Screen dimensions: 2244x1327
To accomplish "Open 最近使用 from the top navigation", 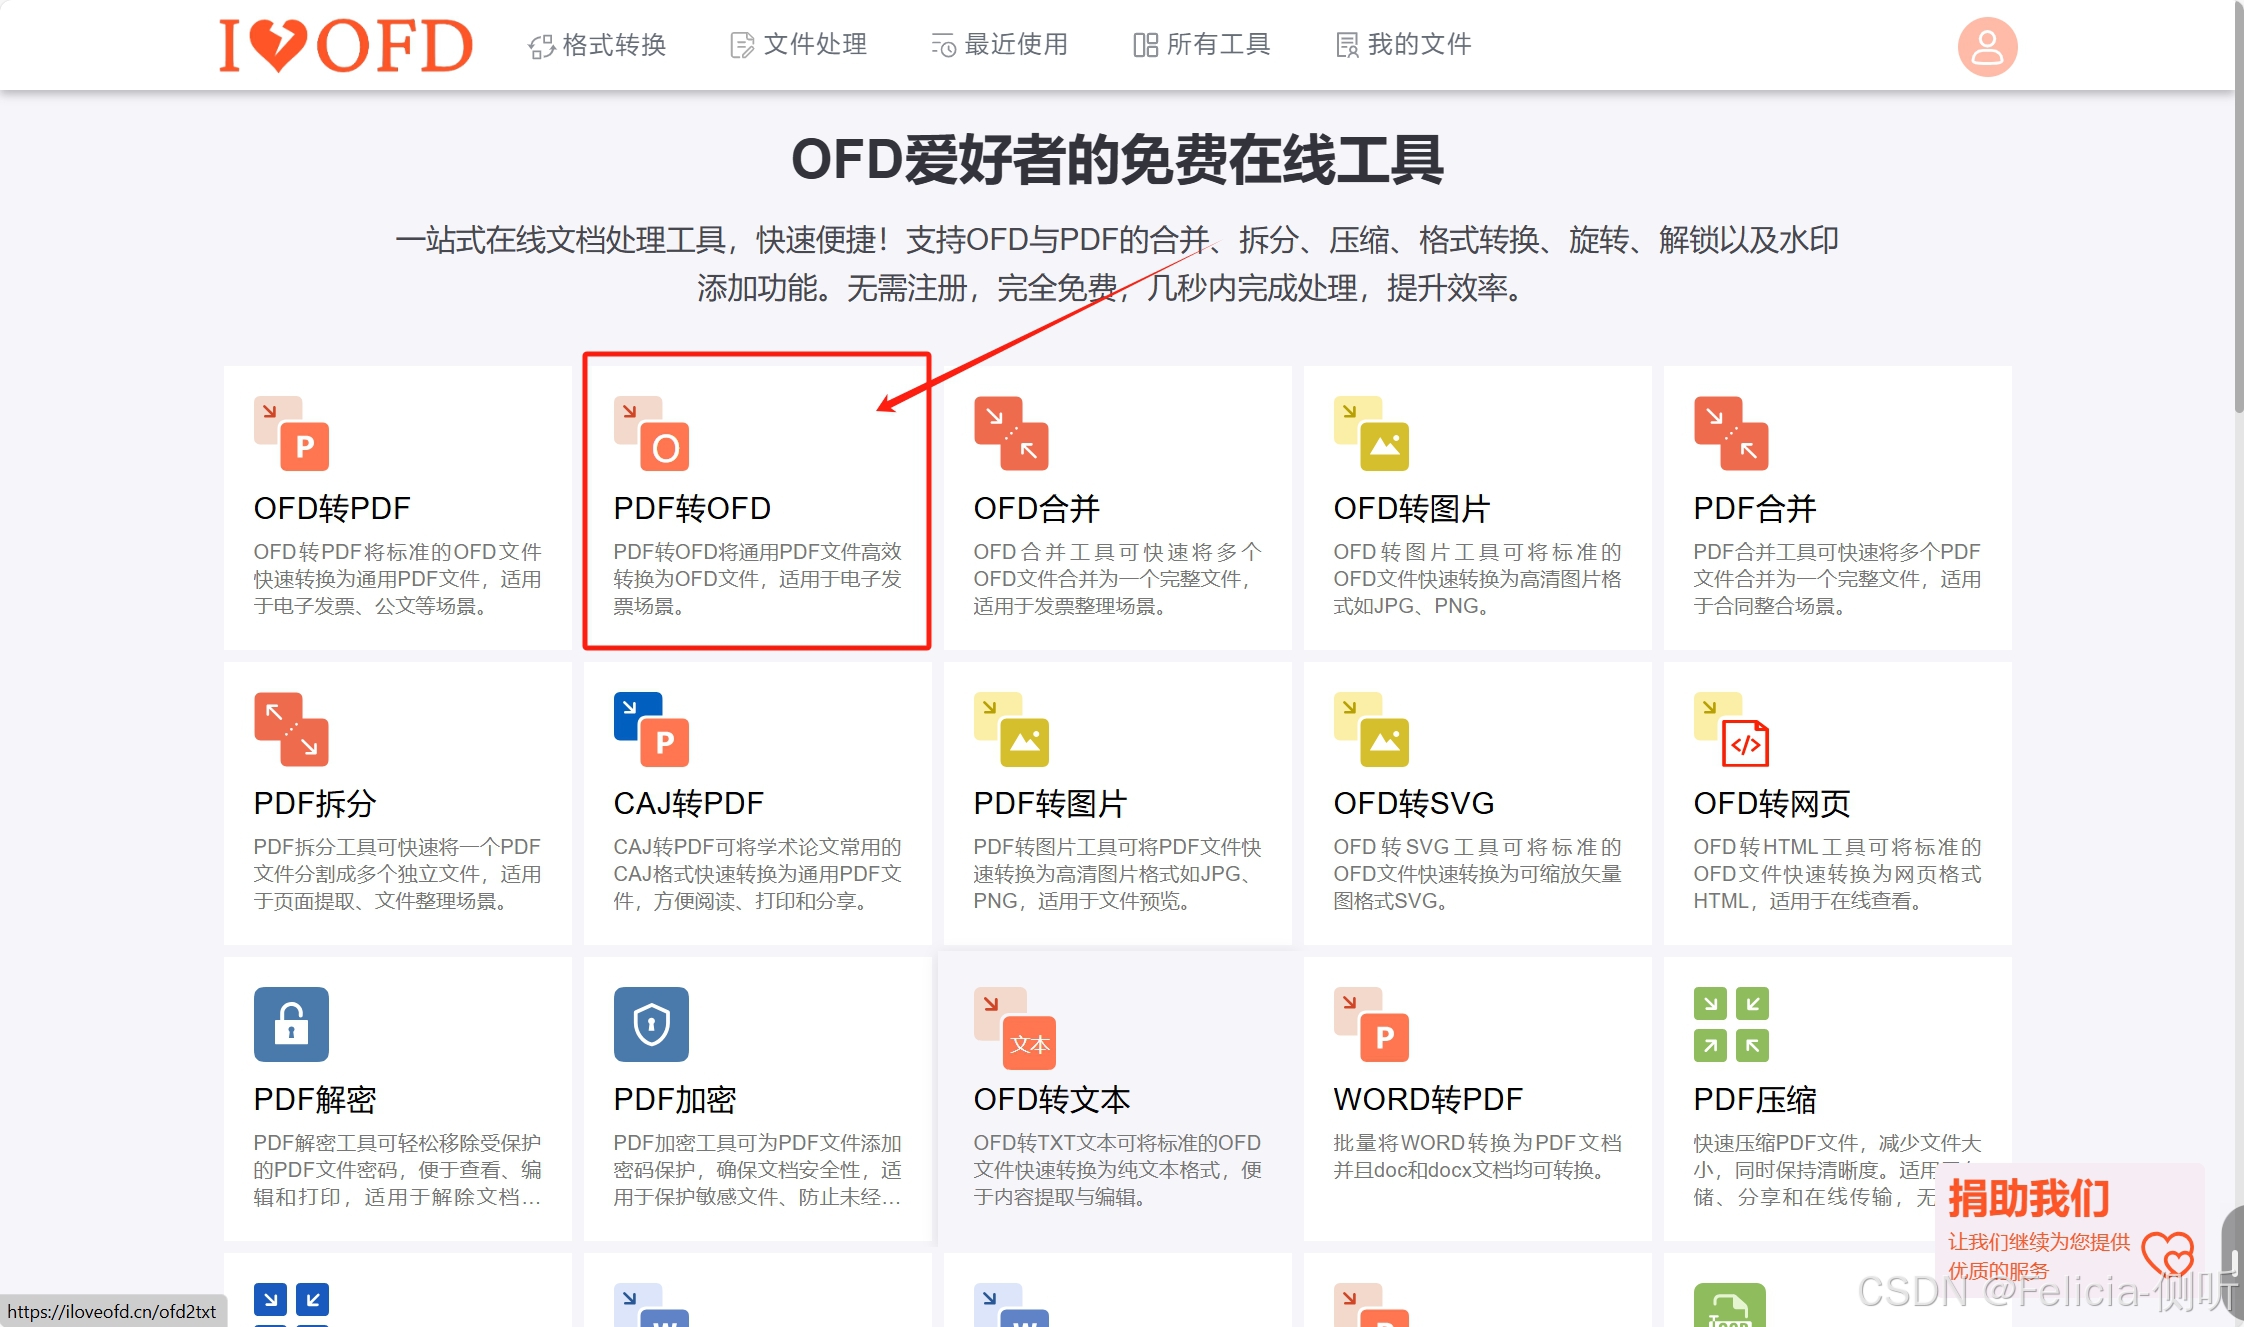I will click(x=998, y=45).
